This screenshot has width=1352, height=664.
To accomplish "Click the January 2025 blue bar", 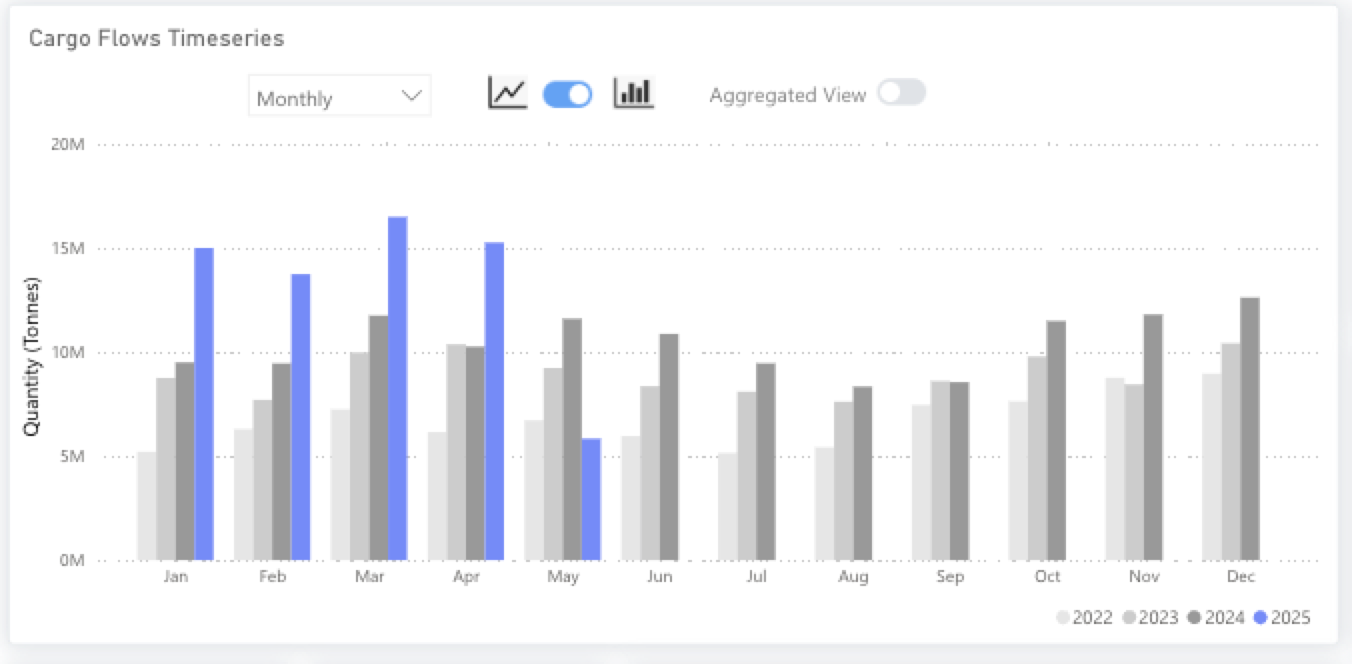I will 204,403.
